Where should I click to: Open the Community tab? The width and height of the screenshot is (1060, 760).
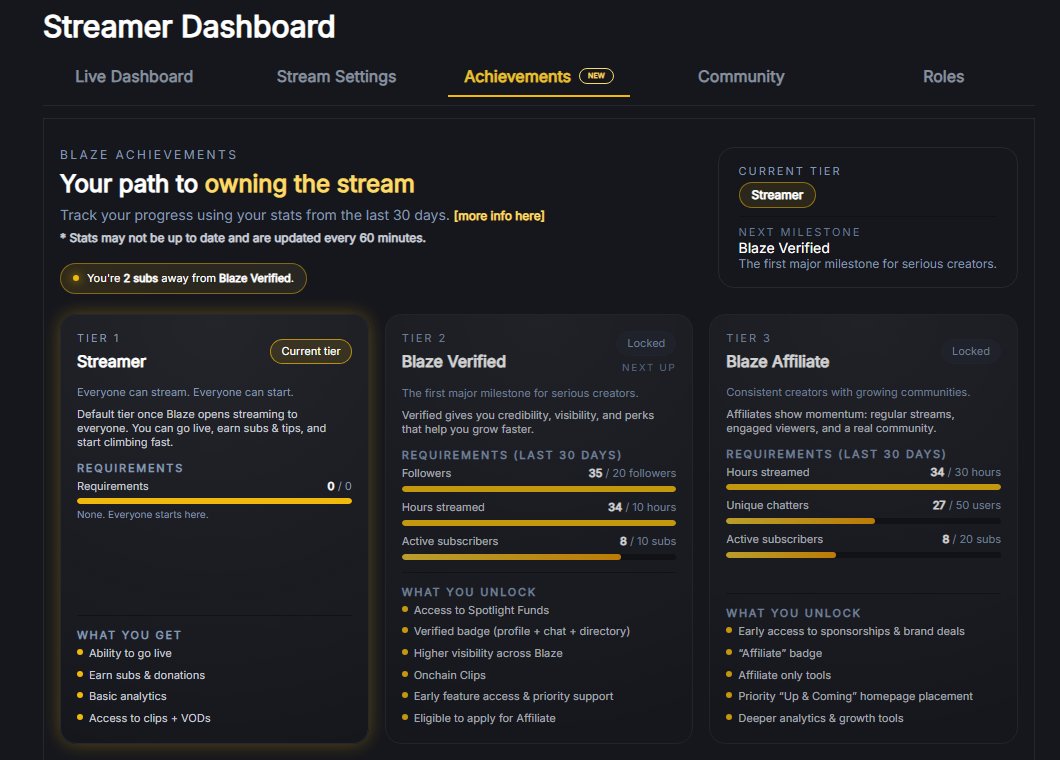(x=741, y=76)
